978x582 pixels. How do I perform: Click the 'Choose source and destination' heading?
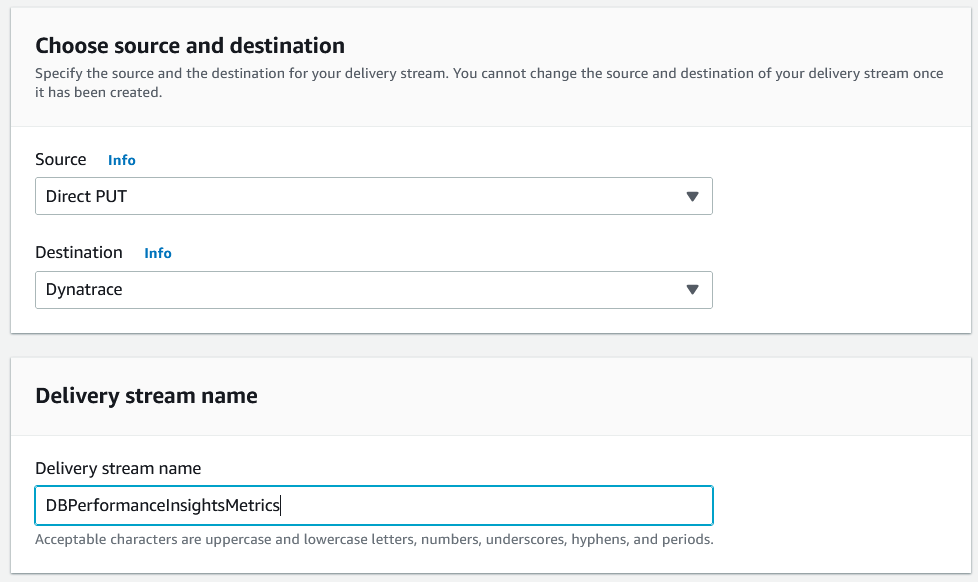pos(190,46)
